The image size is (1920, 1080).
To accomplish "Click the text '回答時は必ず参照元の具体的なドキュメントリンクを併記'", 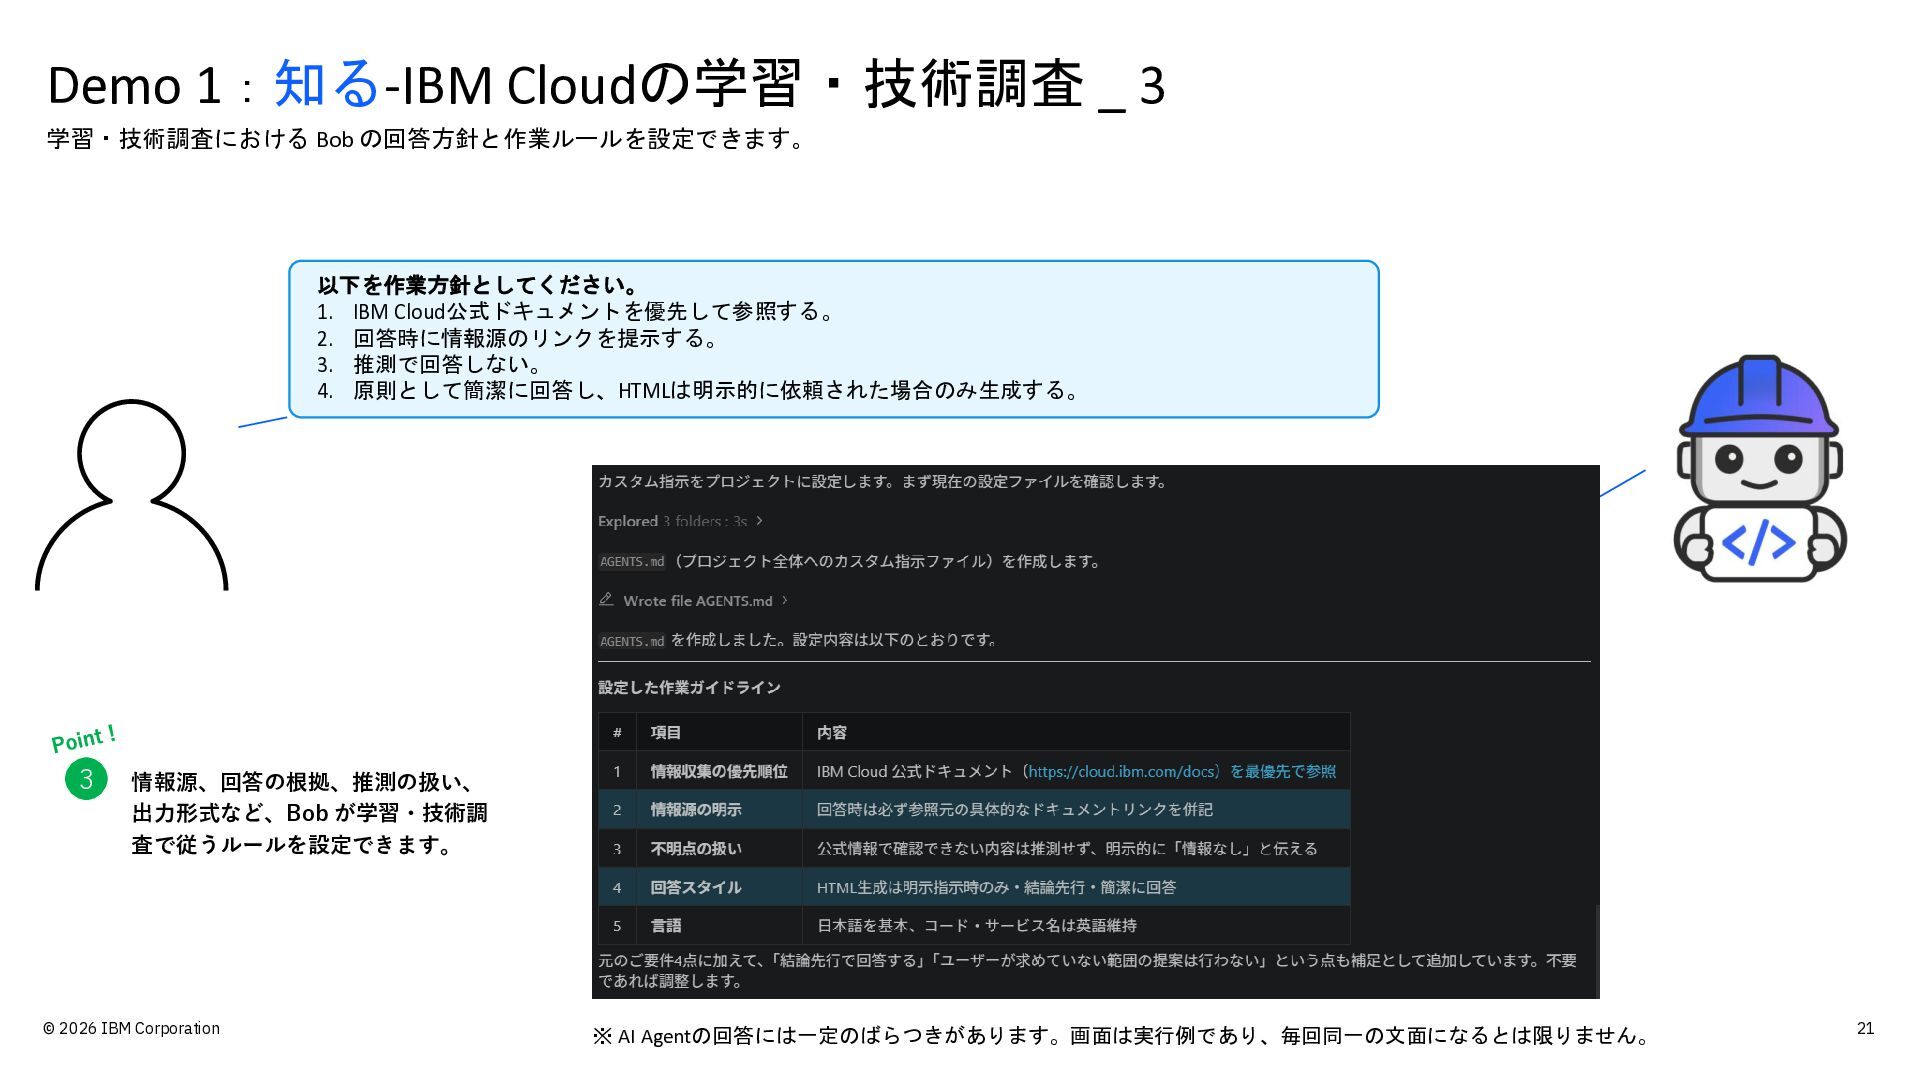I will [1015, 809].
